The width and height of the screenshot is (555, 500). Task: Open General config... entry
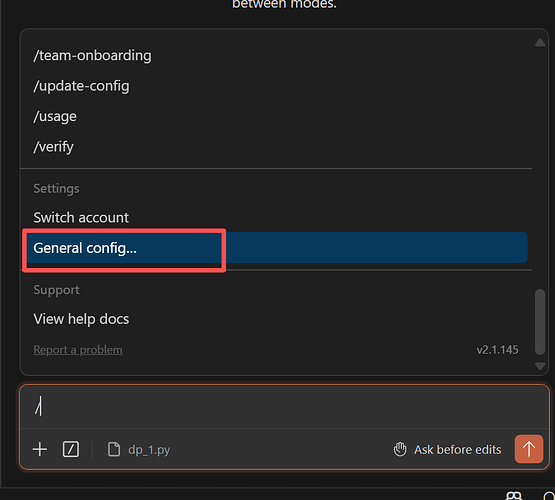coord(276,248)
